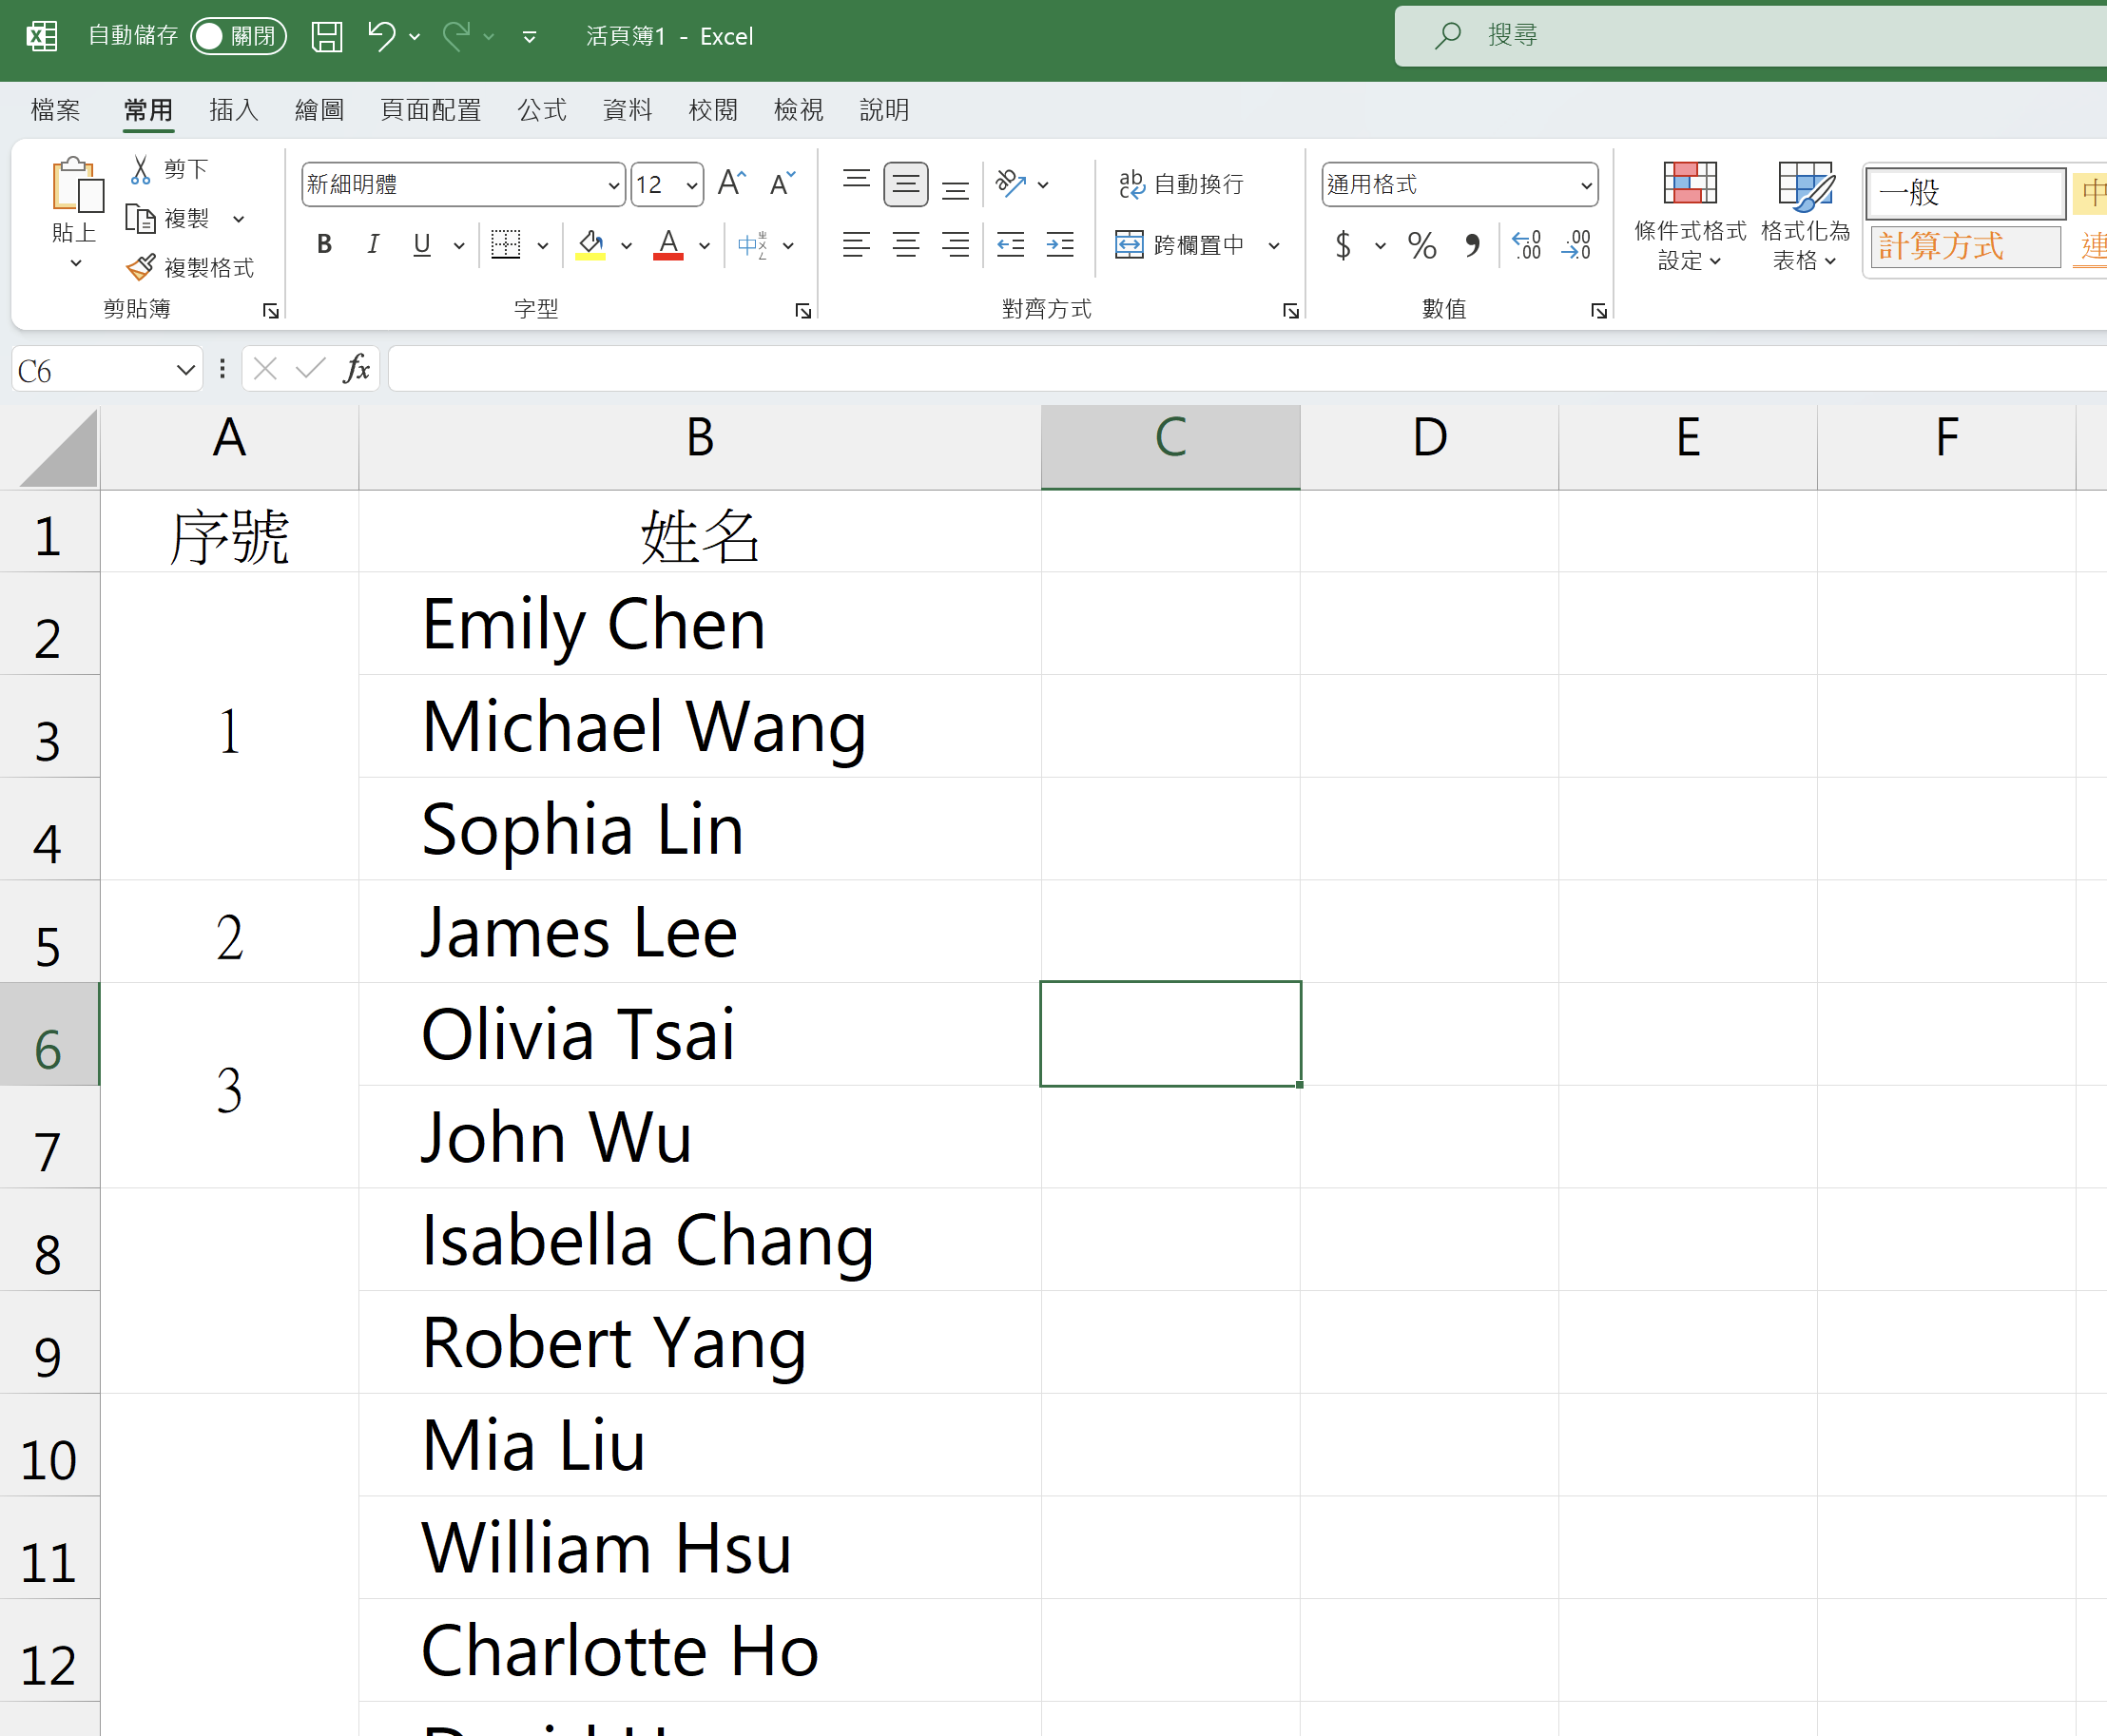Click the Format Painter brush icon
The height and width of the screenshot is (1736, 2107).
click(x=141, y=267)
